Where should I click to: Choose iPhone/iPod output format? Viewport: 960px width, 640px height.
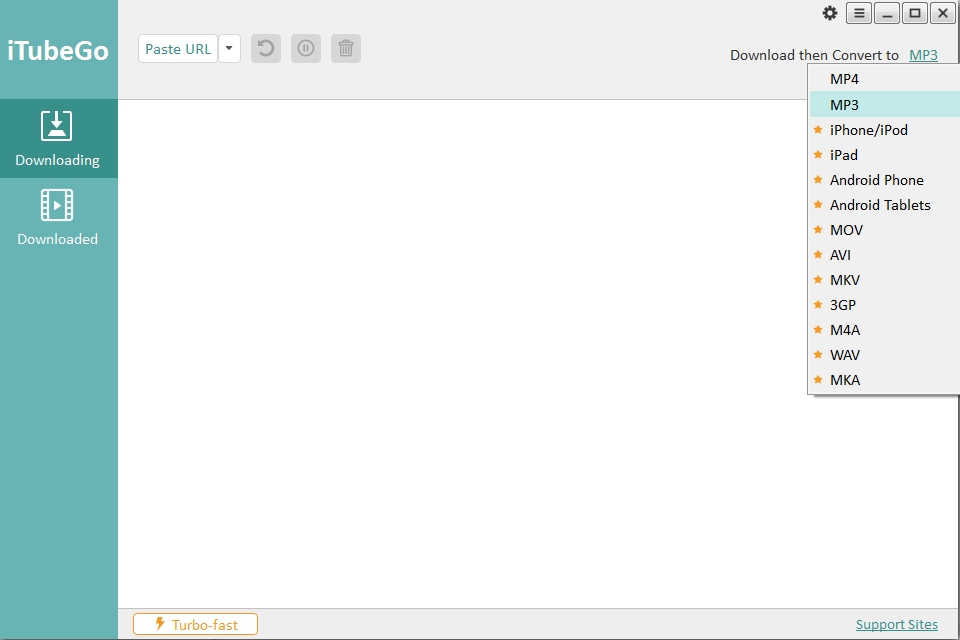tap(884, 130)
